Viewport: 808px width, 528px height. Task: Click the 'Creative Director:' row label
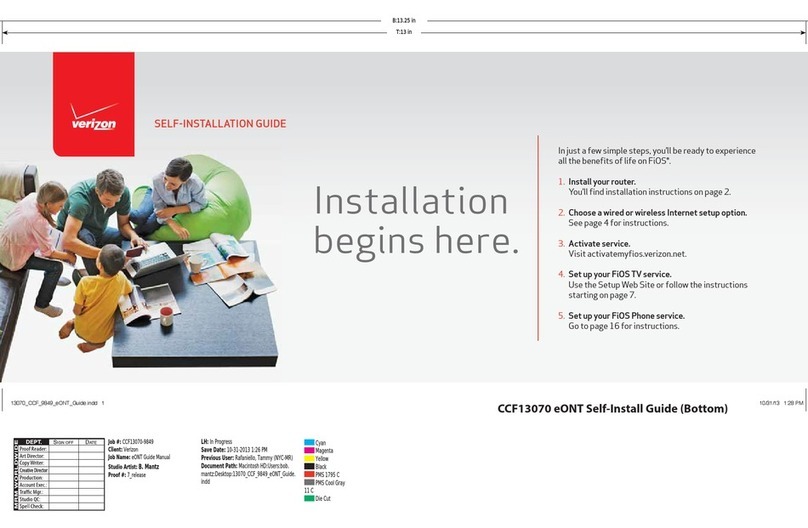coord(33,470)
